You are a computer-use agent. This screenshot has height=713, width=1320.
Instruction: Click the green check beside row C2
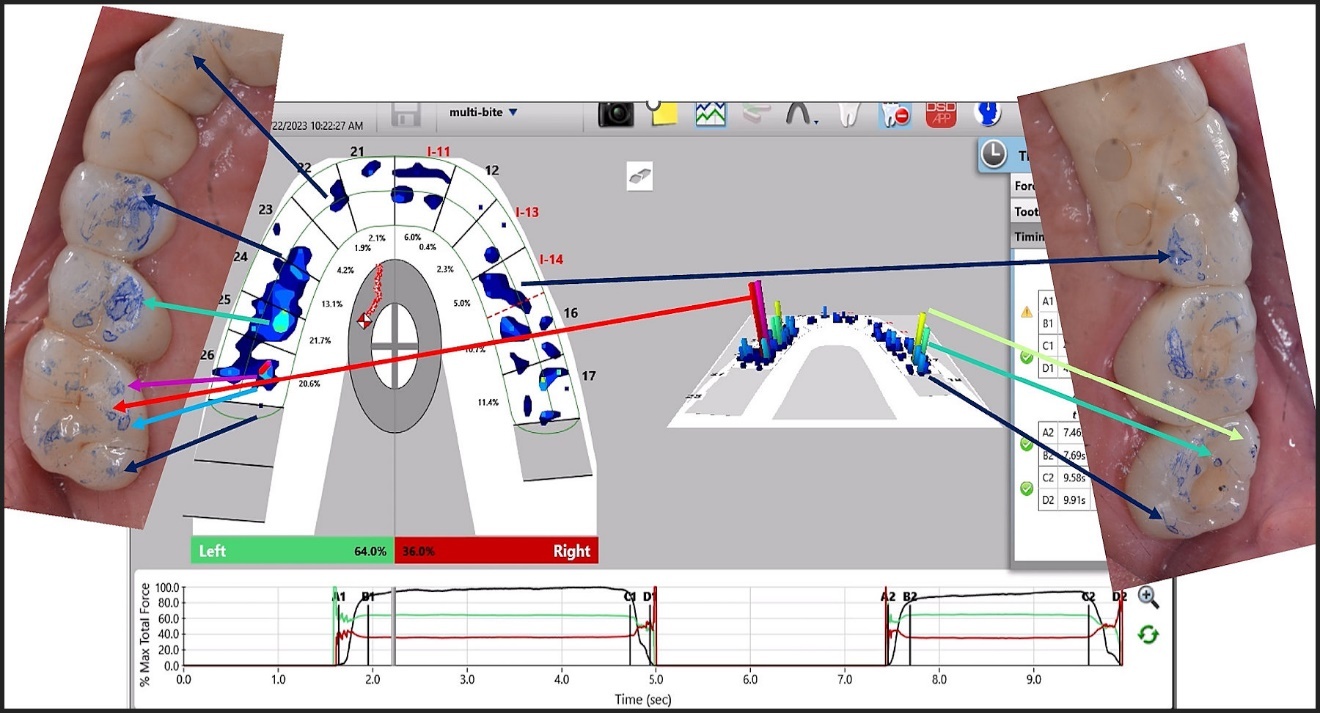coord(1027,485)
